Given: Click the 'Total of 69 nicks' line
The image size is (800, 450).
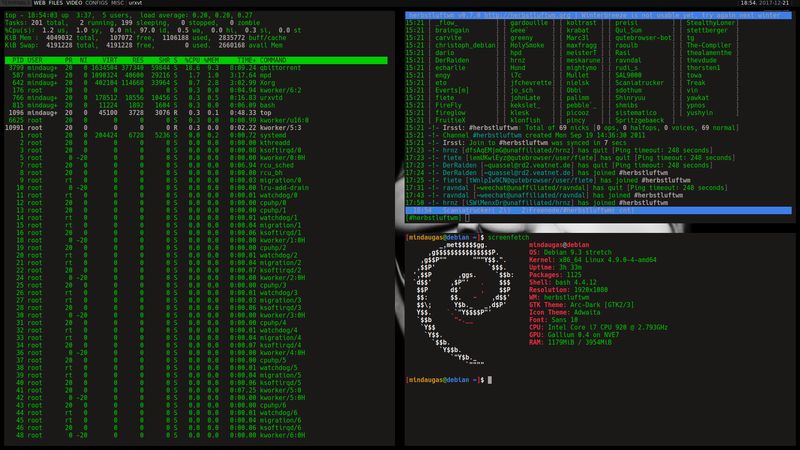Looking at the screenshot, I should pos(572,128).
